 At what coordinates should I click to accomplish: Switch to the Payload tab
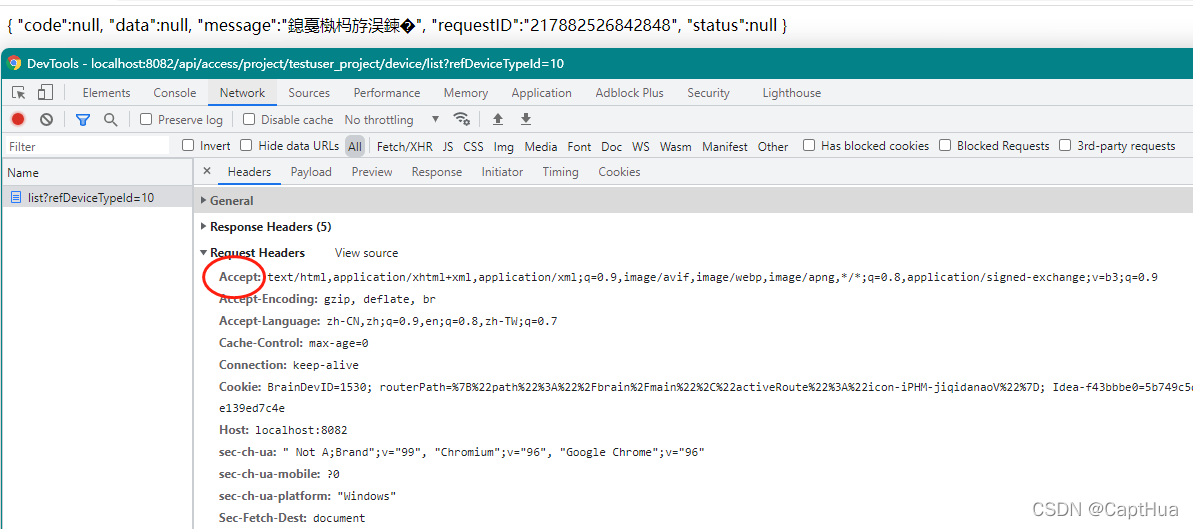tap(311, 172)
